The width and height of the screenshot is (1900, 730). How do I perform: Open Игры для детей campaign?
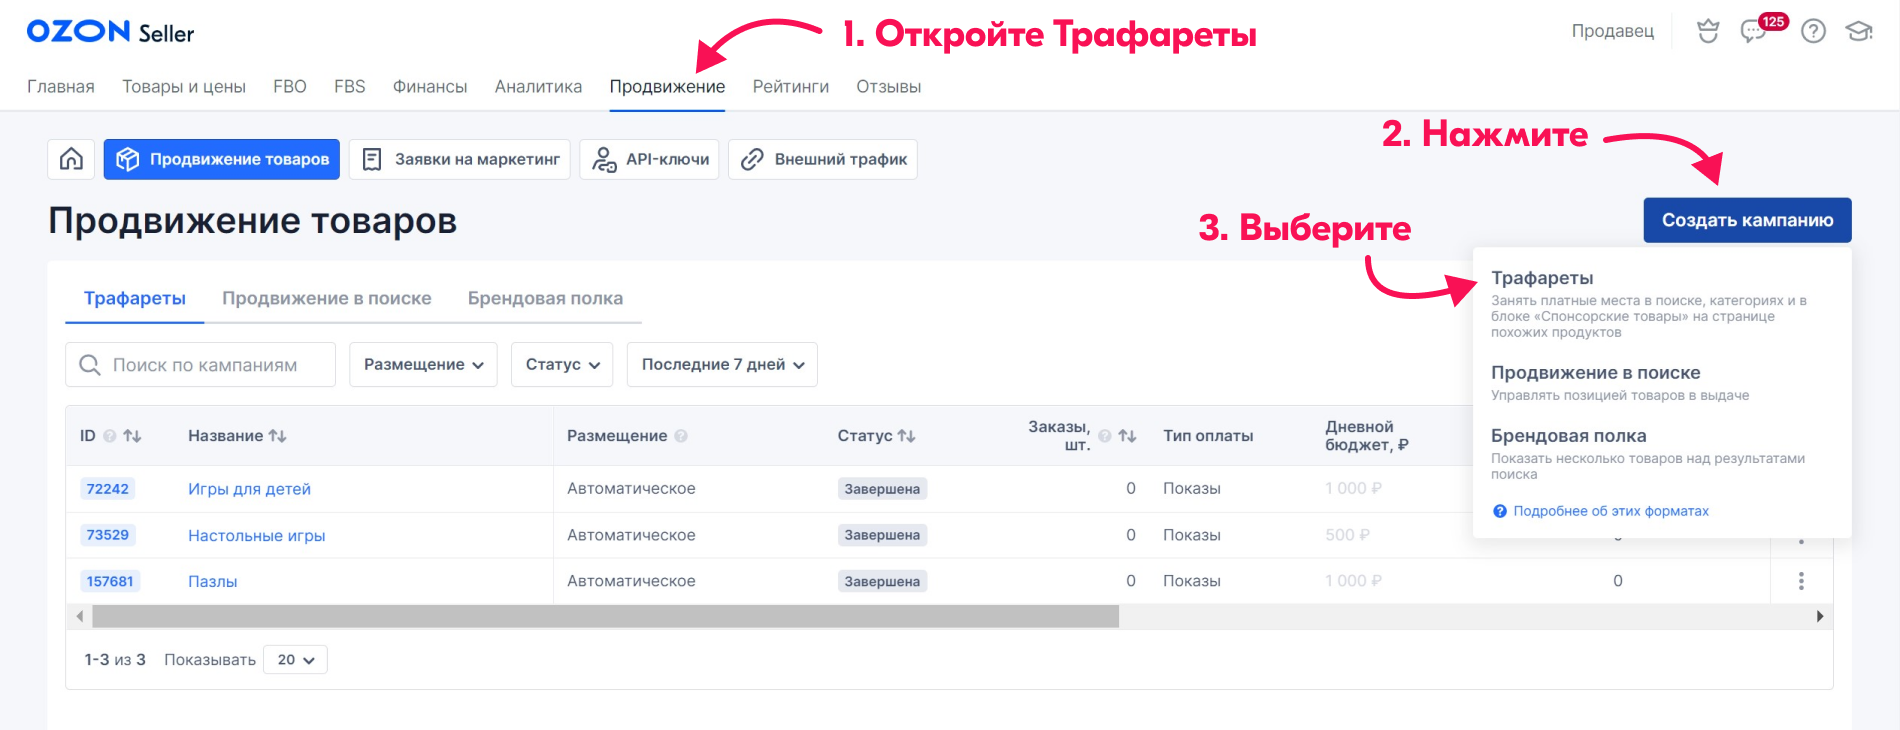(249, 489)
